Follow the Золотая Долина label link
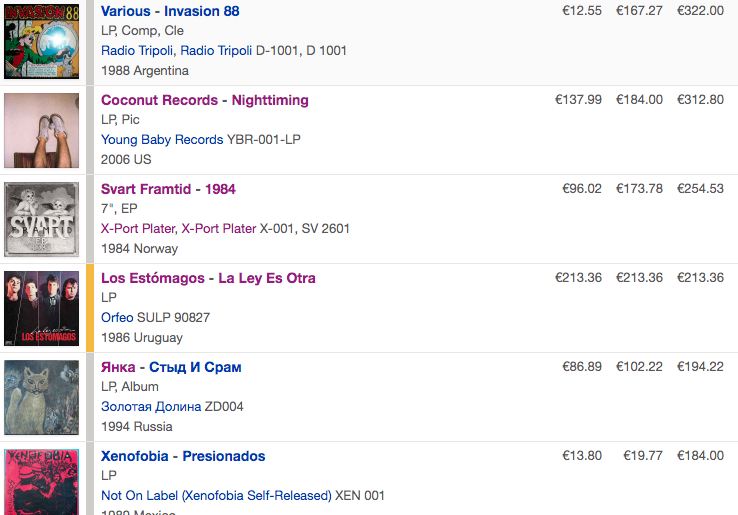738x515 pixels. click(151, 406)
